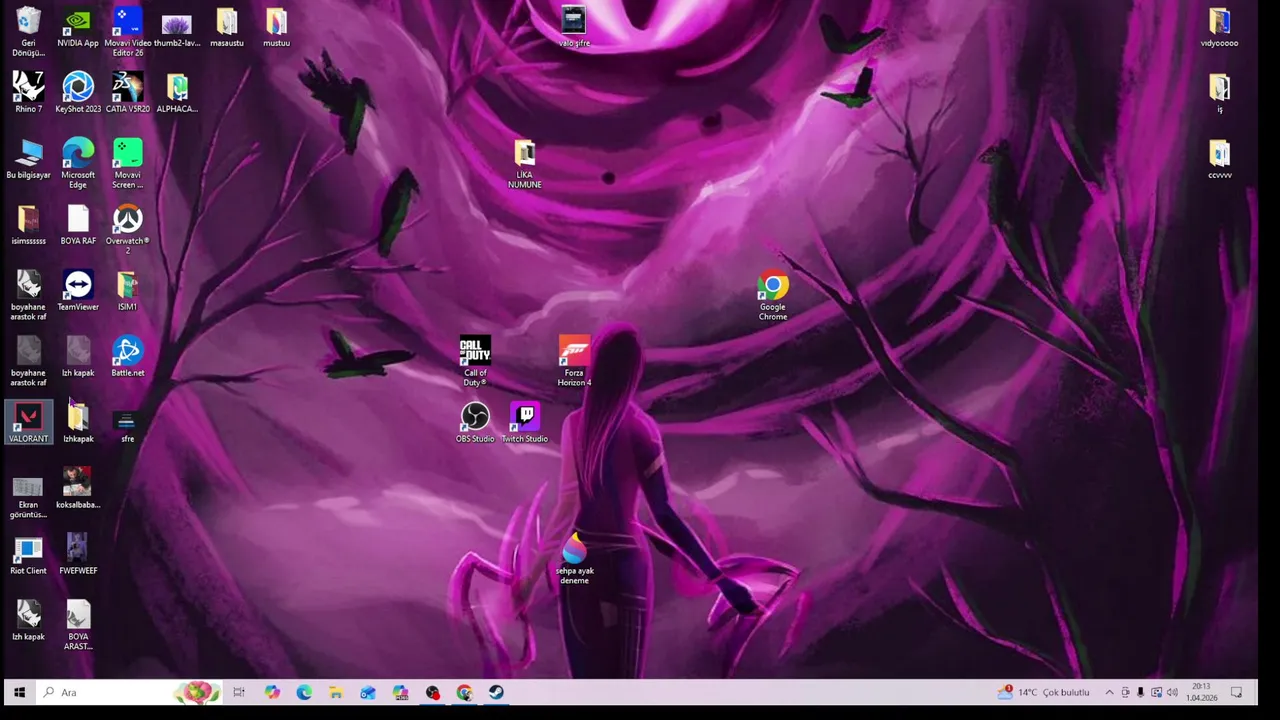Click the microphone tray icon
The height and width of the screenshot is (720, 1280).
tap(1140, 692)
